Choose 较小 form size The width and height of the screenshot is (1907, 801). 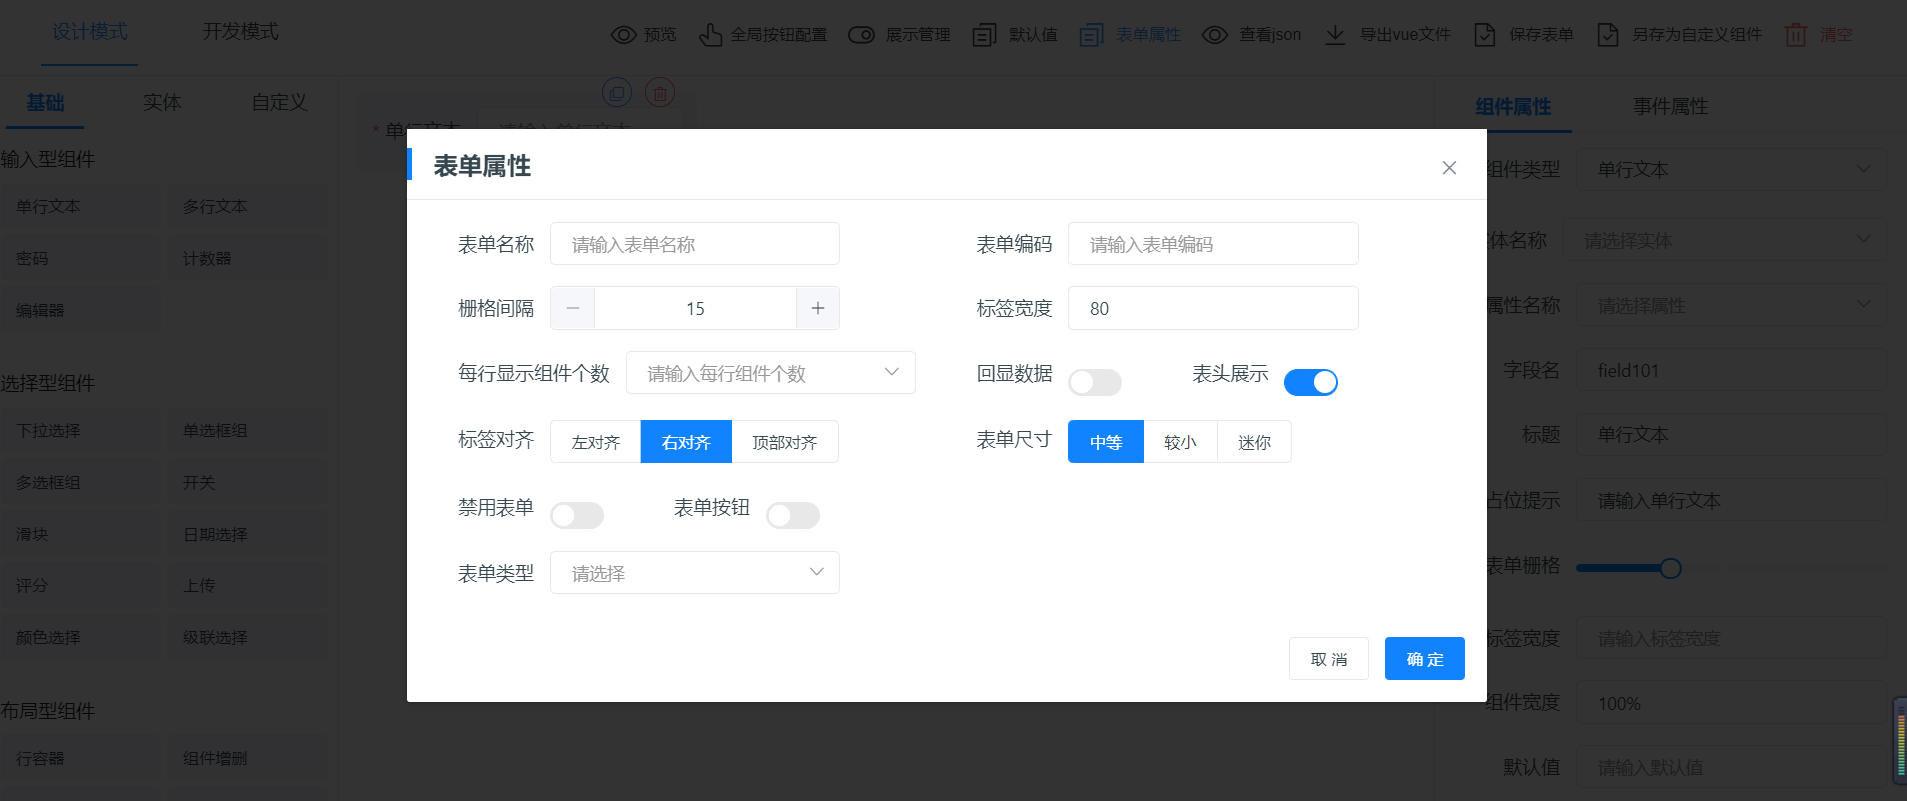1180,442
